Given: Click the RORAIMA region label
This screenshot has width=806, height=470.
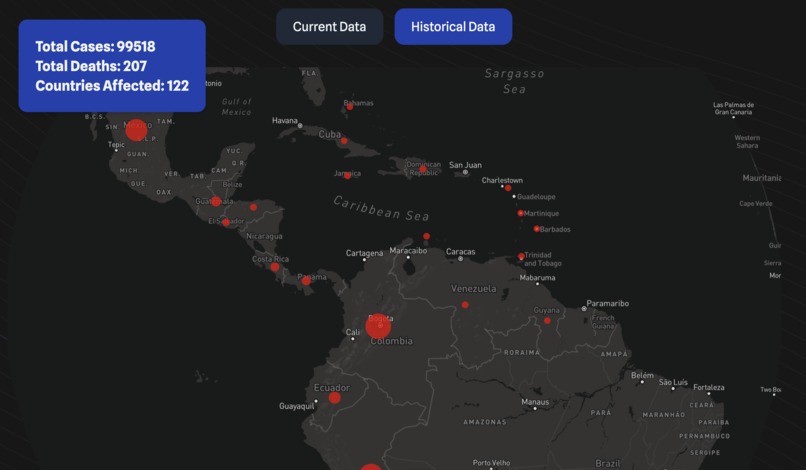Looking at the screenshot, I should pyautogui.click(x=522, y=353).
